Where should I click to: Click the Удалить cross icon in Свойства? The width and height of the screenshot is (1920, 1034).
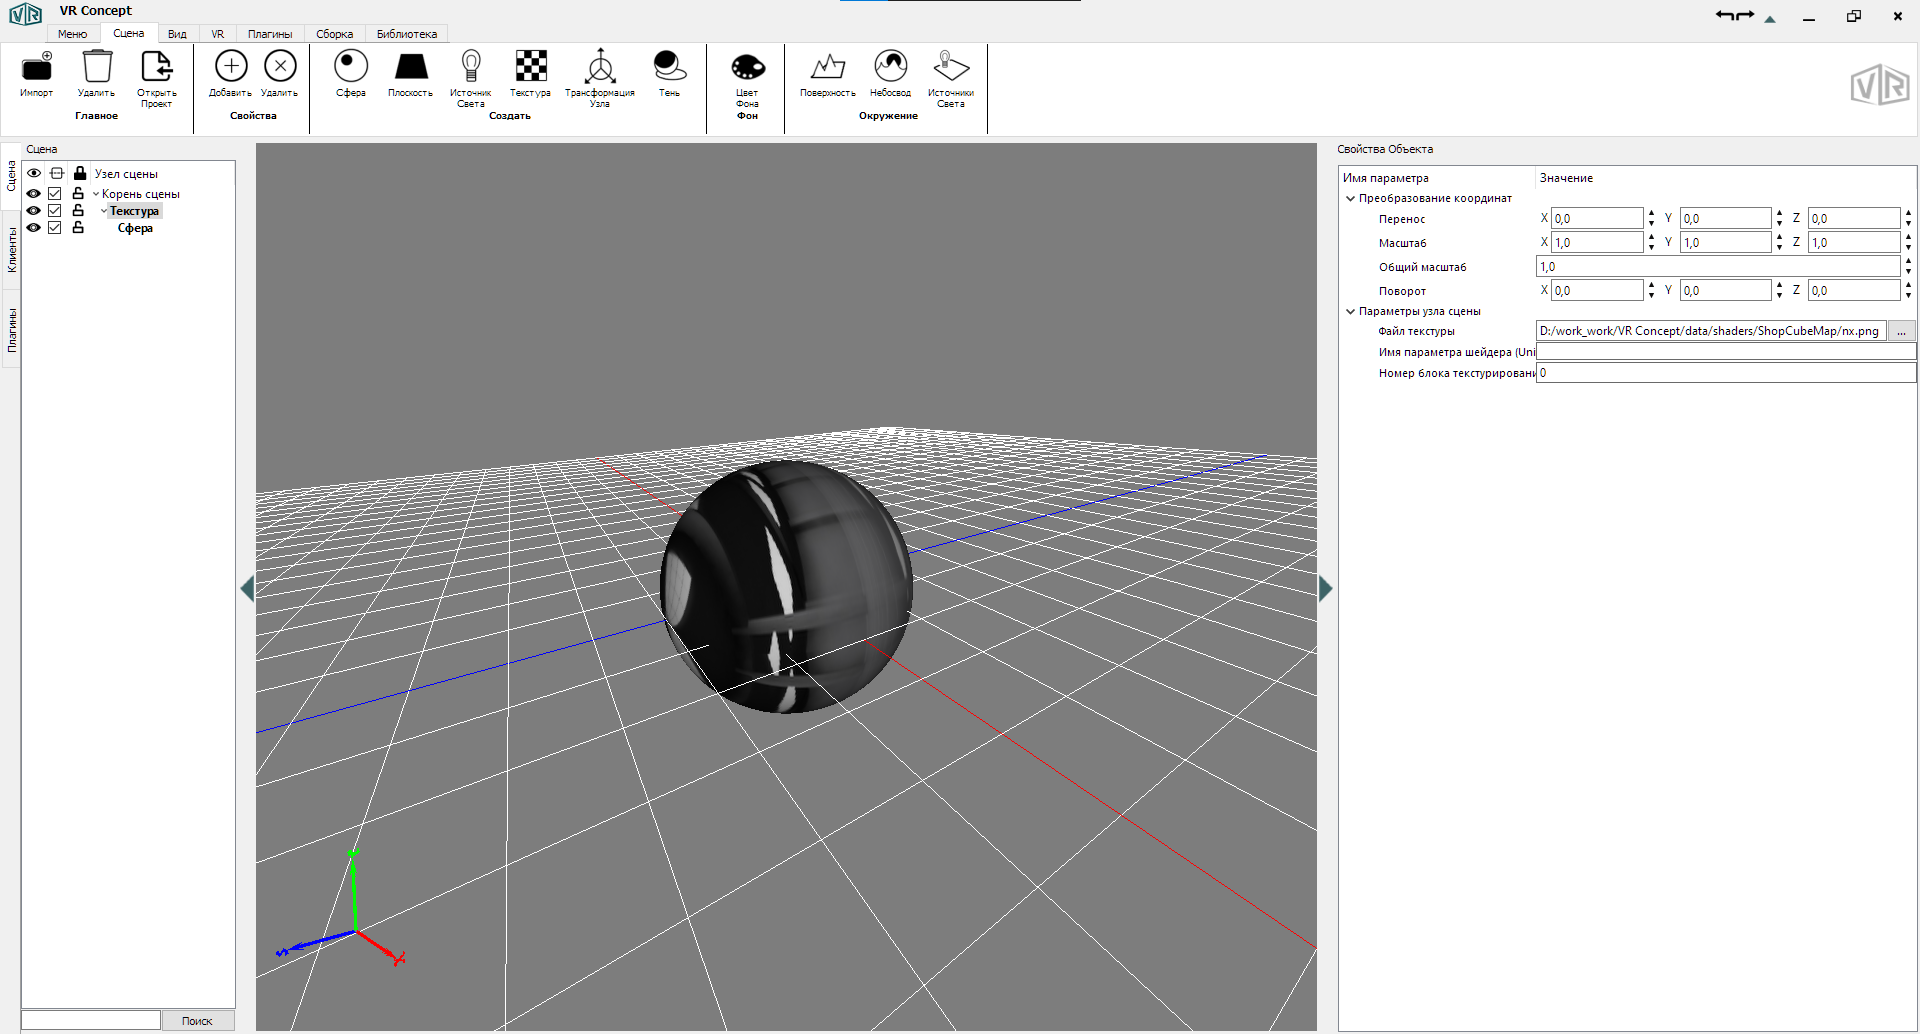pyautogui.click(x=280, y=66)
